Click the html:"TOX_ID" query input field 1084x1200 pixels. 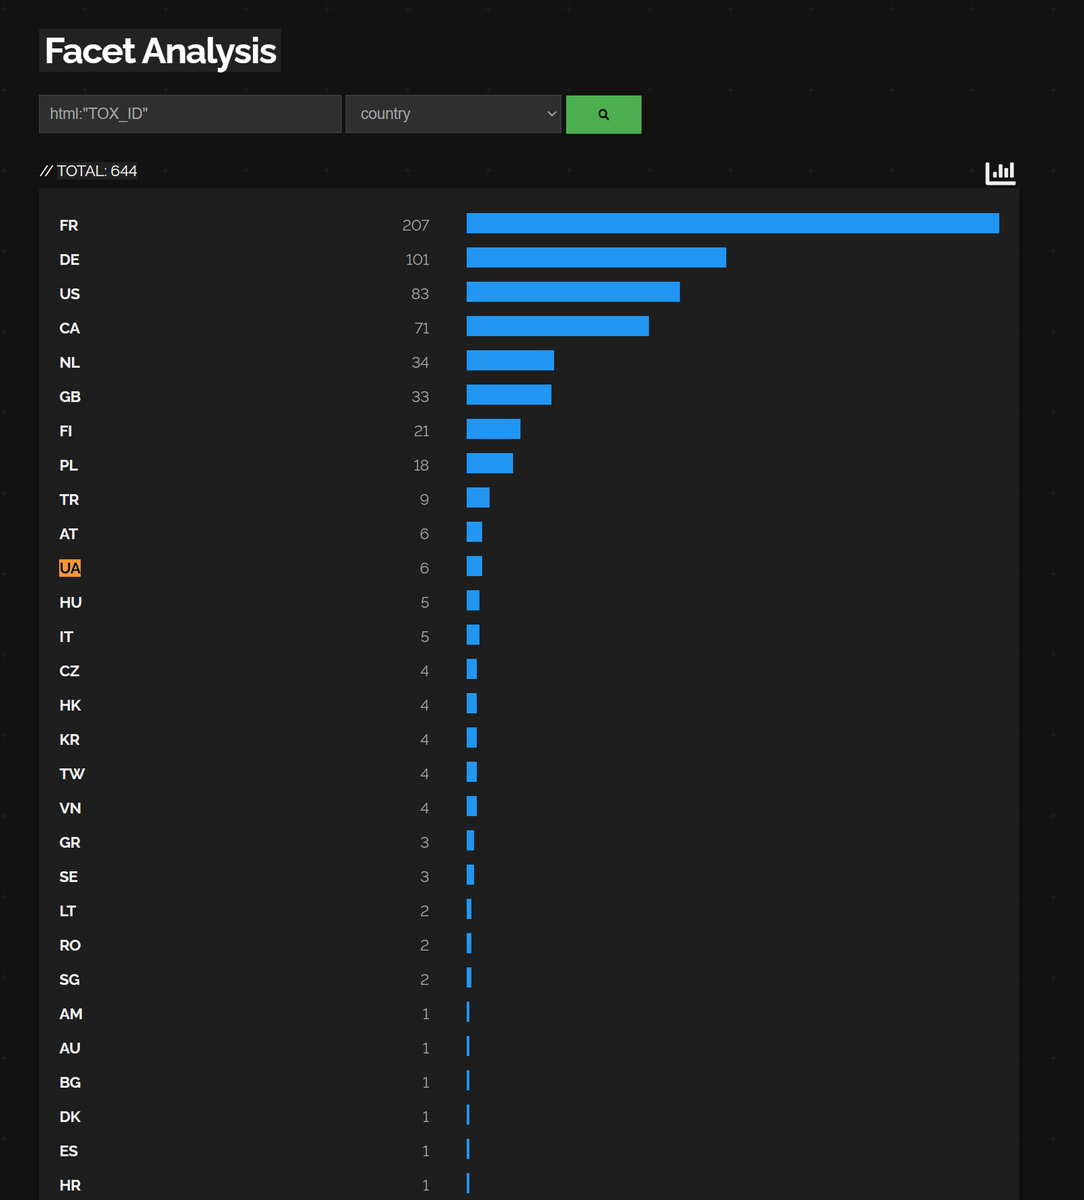[190, 114]
